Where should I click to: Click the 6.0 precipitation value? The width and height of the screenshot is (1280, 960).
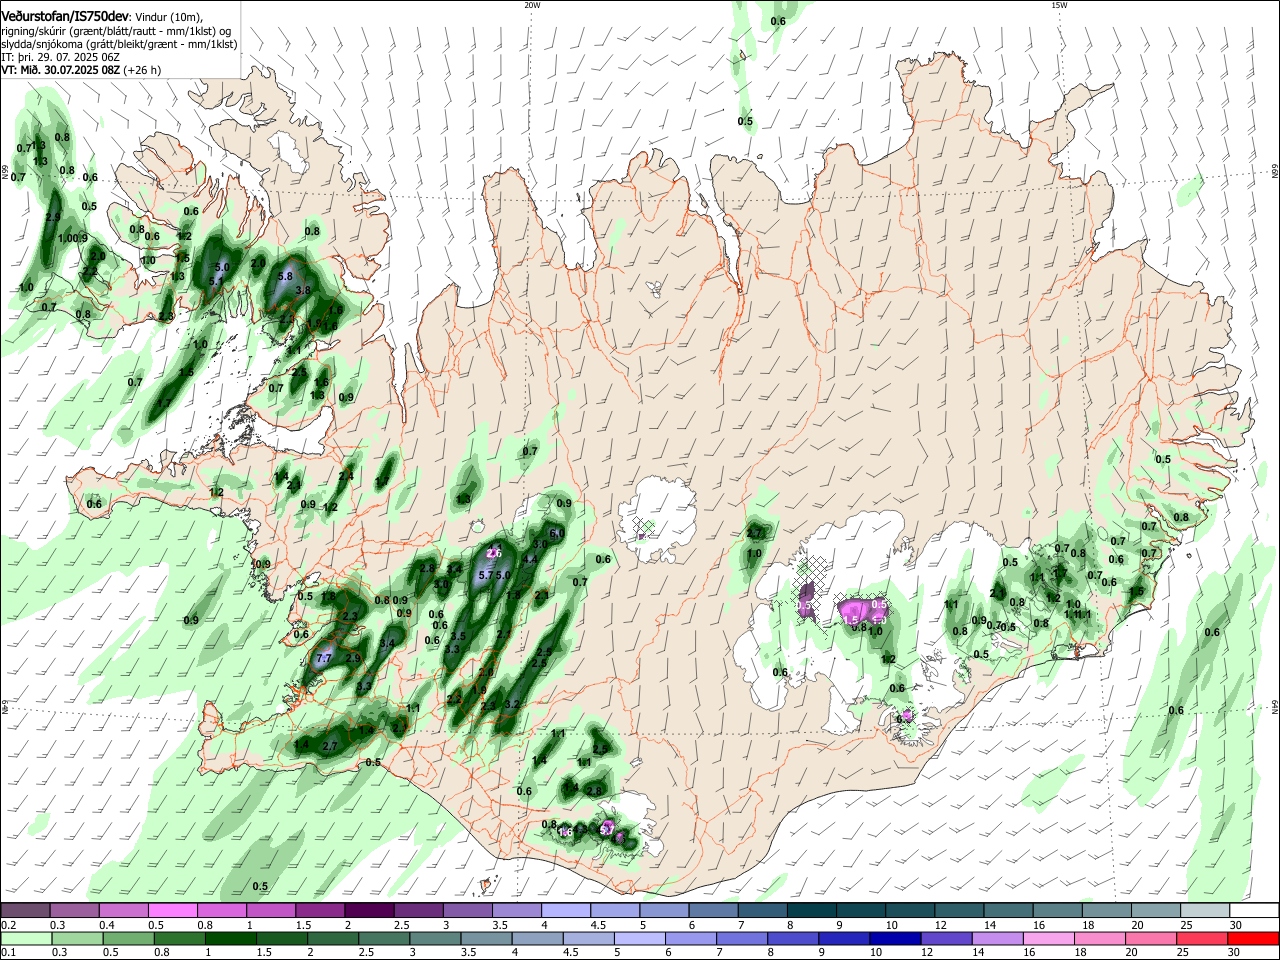click(557, 534)
